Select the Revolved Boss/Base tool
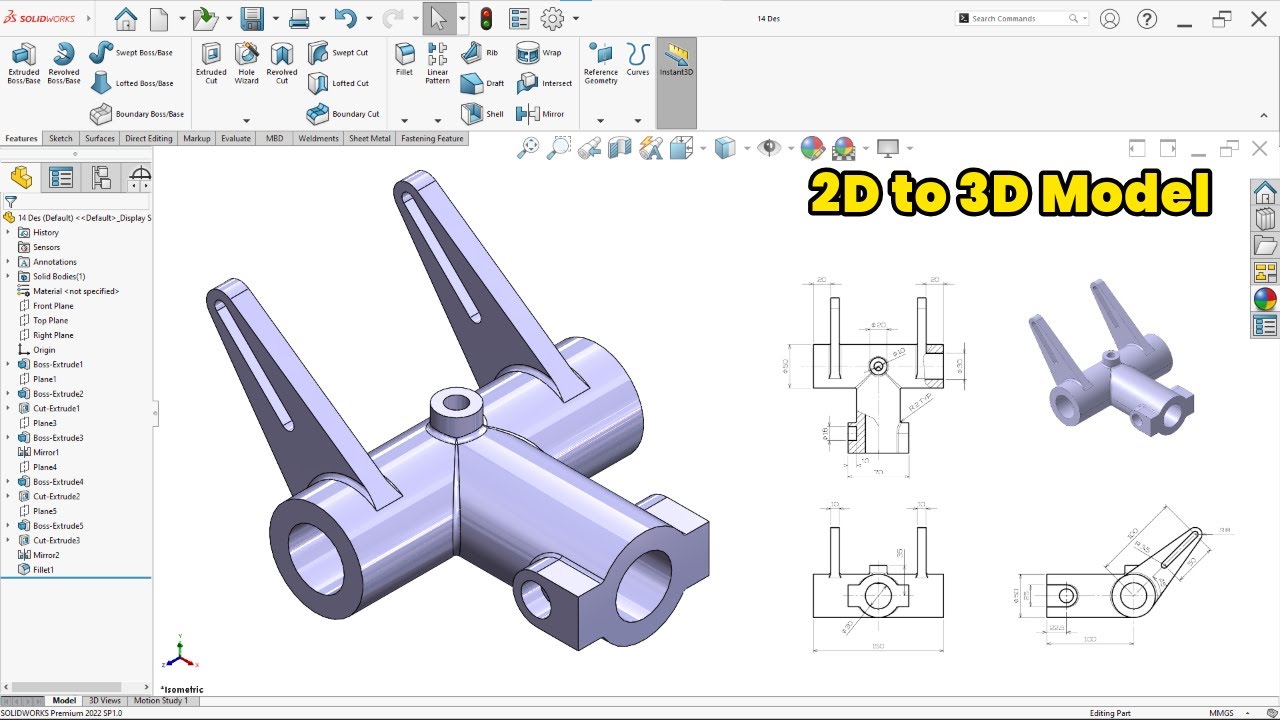 tap(64, 64)
